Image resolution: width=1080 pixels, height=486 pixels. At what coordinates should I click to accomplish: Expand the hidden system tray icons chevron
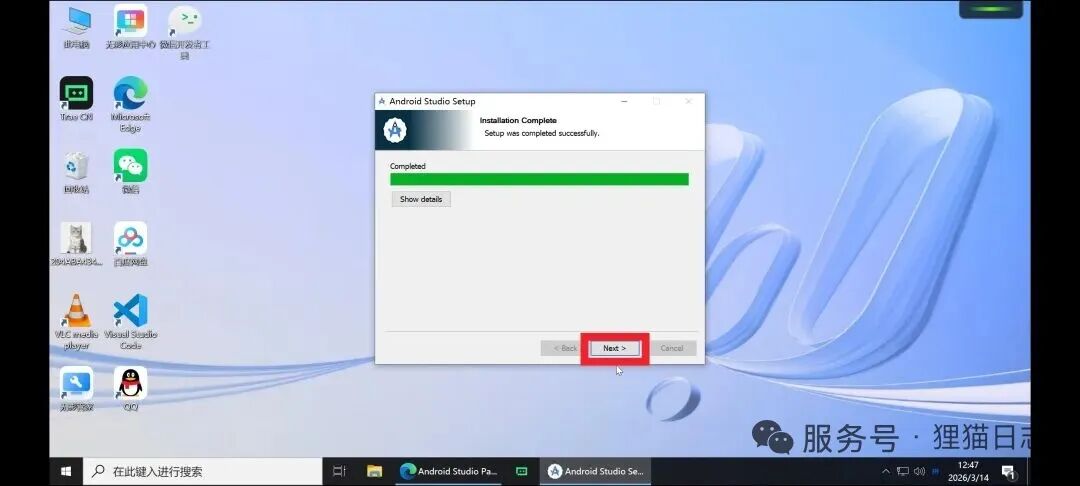coord(886,472)
